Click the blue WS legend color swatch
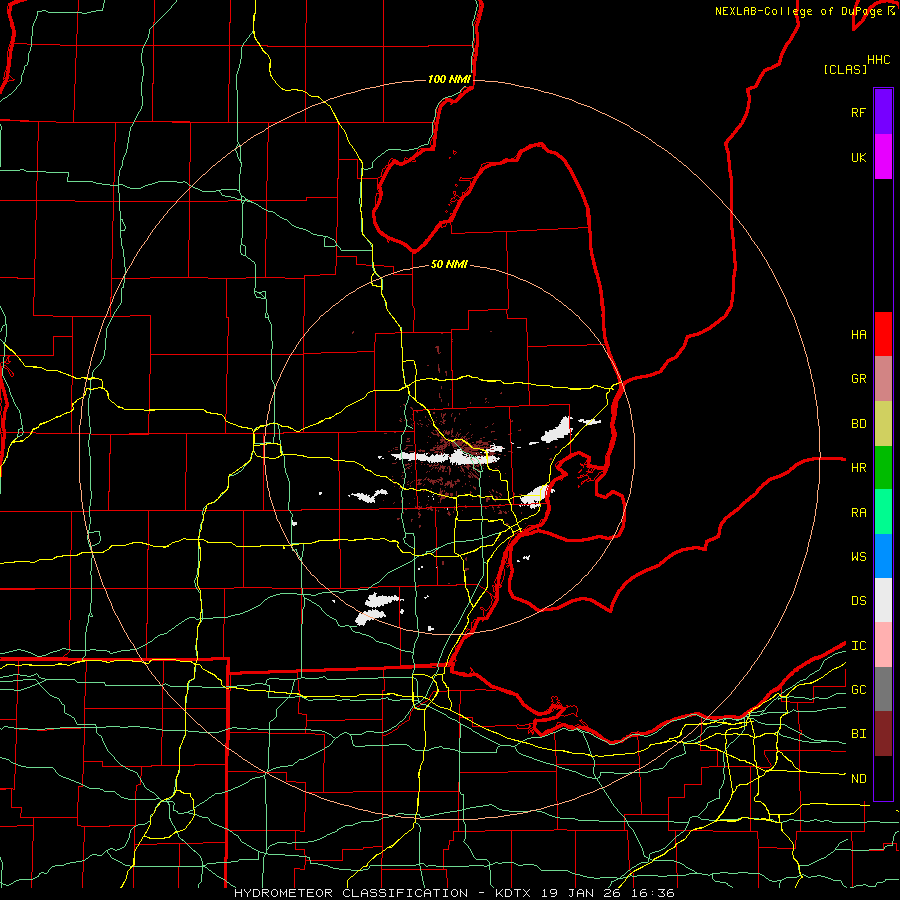The width and height of the screenshot is (900, 900). point(883,556)
